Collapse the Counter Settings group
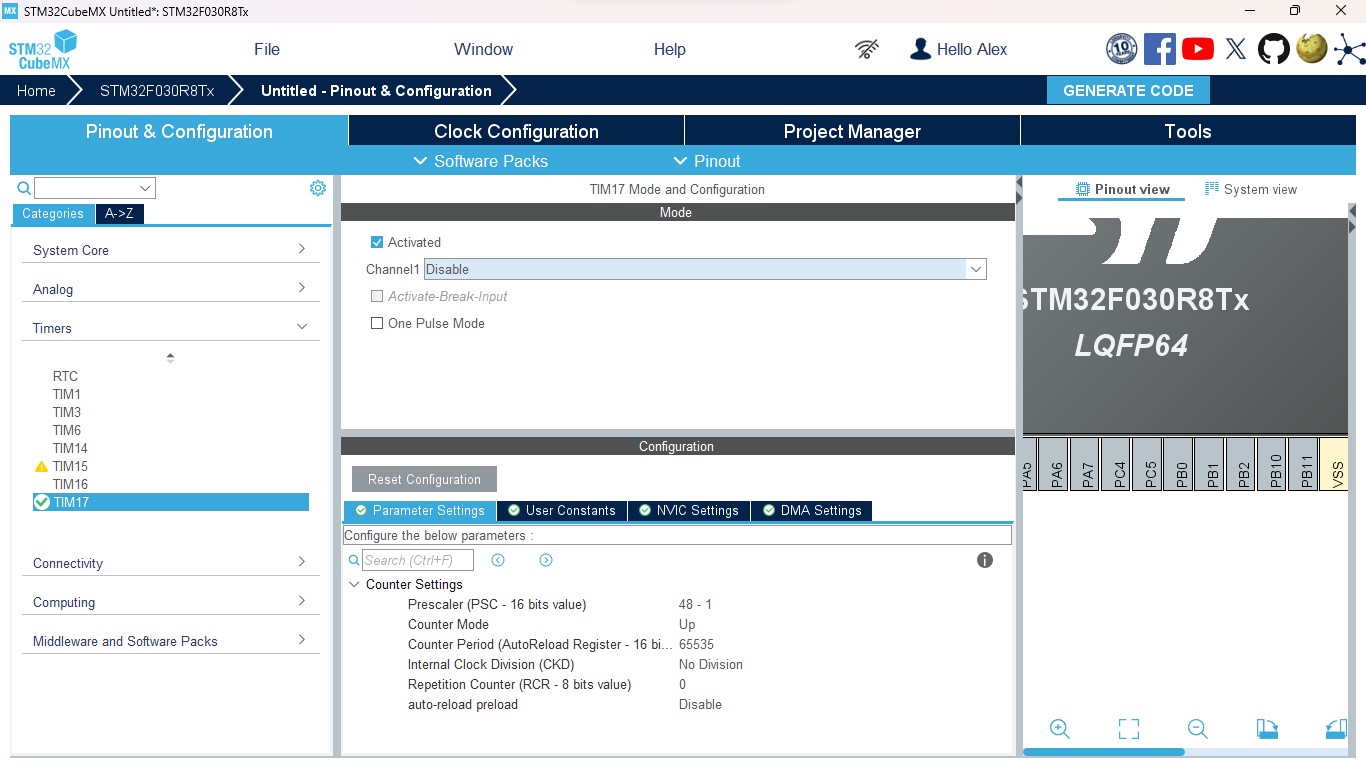 (354, 584)
